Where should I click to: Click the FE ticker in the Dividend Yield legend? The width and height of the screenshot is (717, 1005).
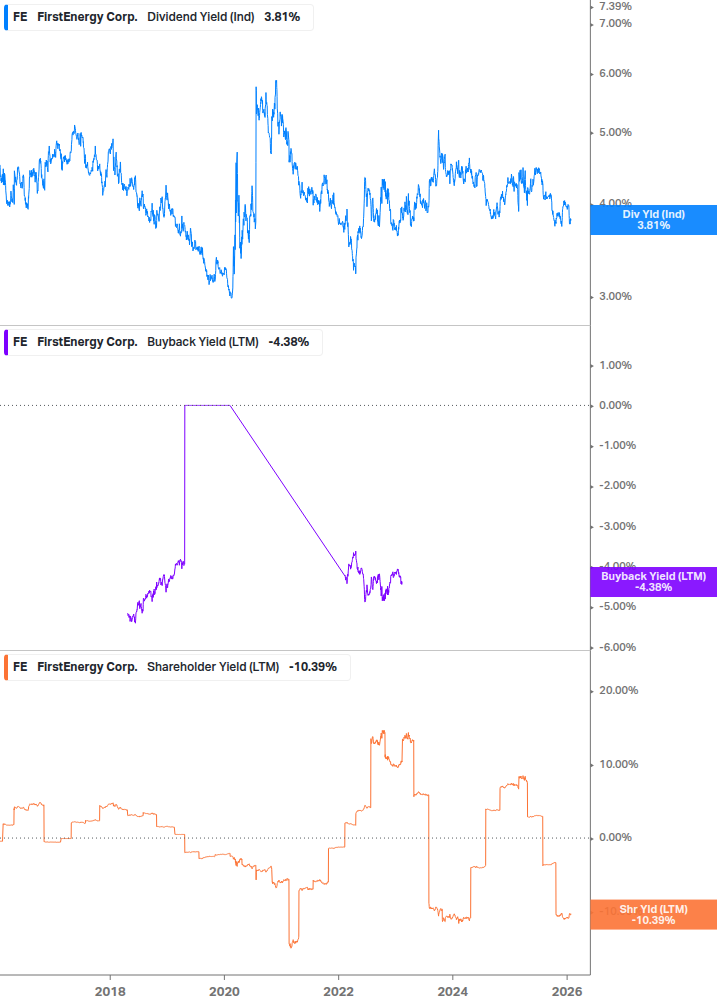click(20, 17)
